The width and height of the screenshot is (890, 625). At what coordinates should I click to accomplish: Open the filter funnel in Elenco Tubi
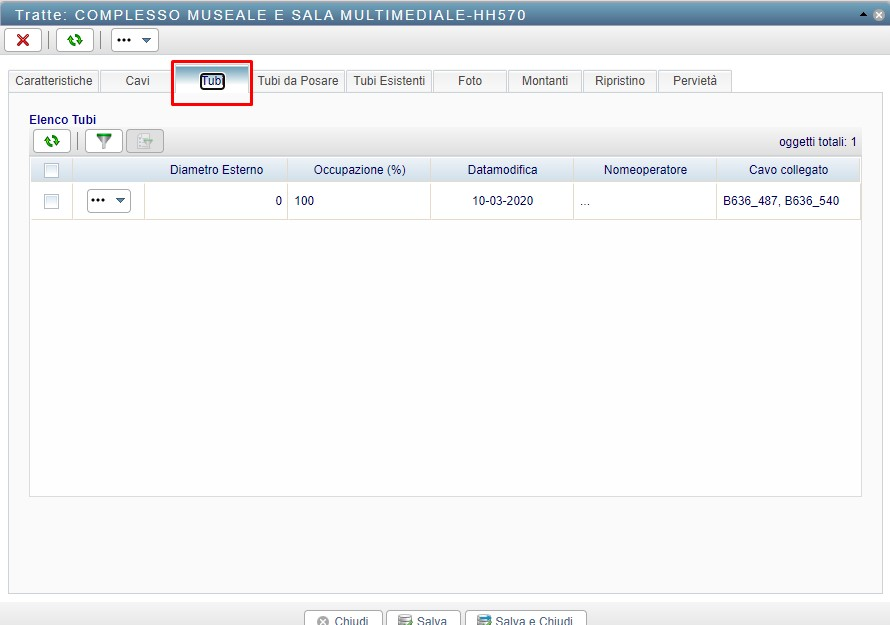(103, 141)
